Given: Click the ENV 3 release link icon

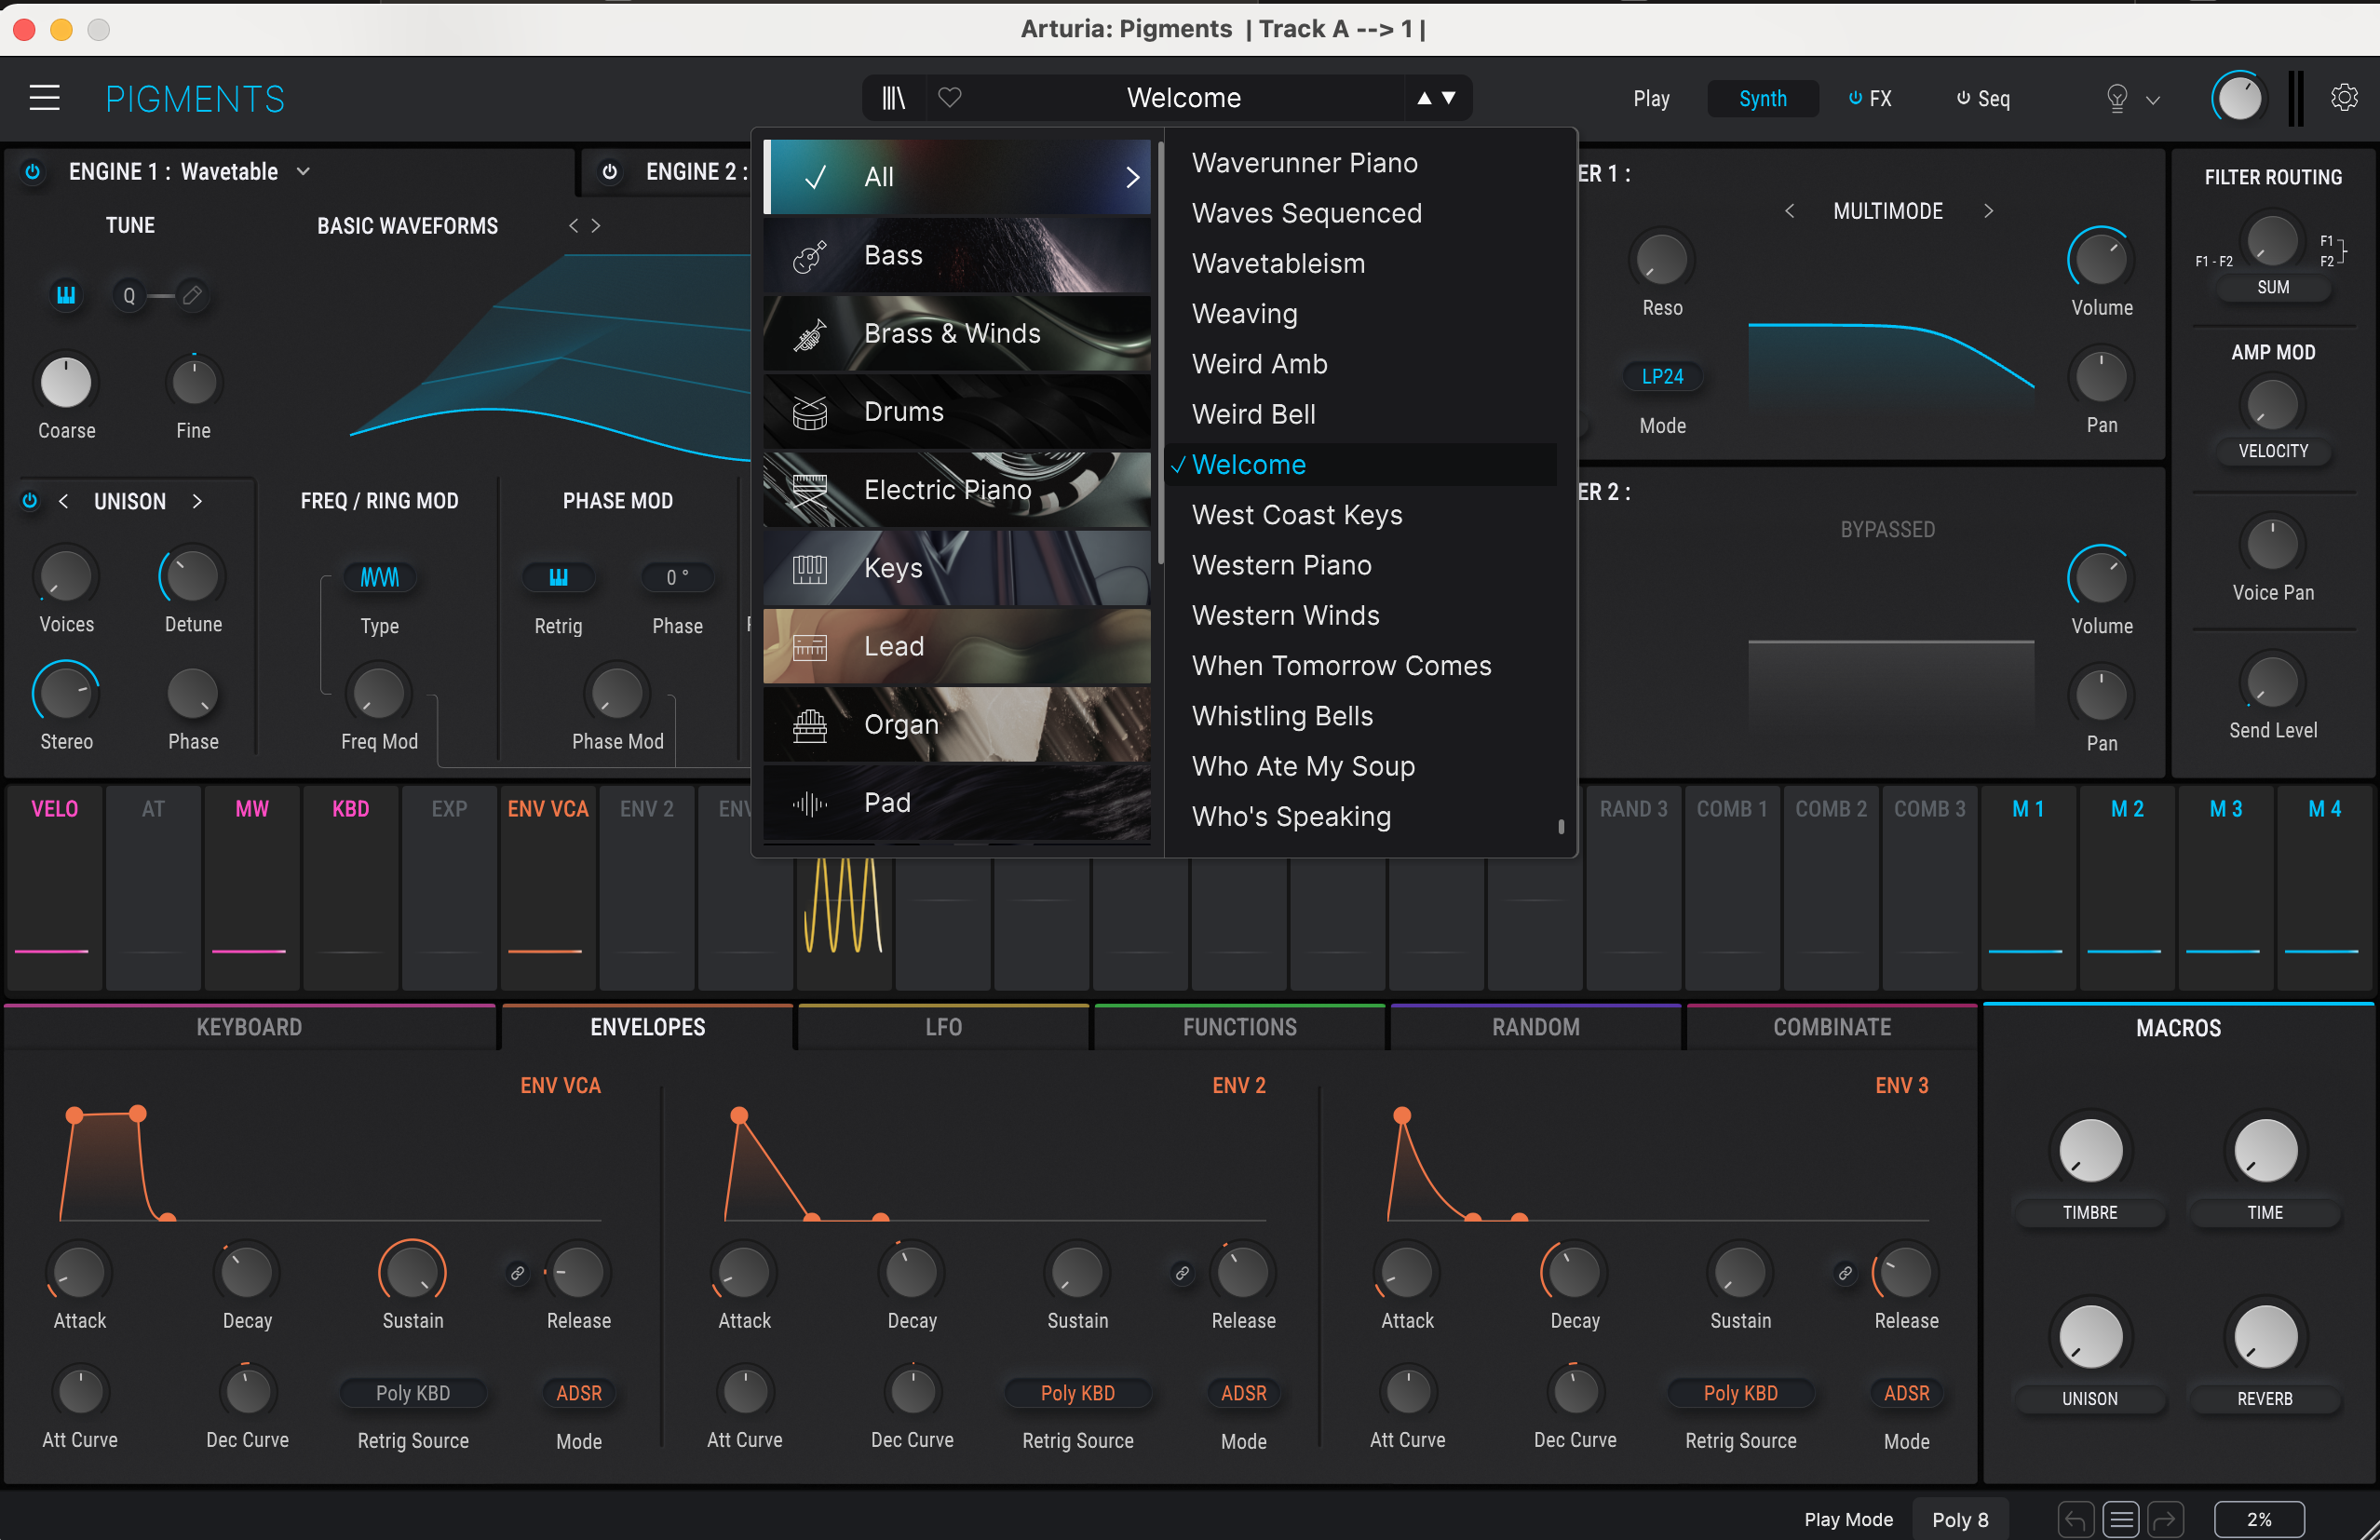Looking at the screenshot, I should point(1845,1273).
